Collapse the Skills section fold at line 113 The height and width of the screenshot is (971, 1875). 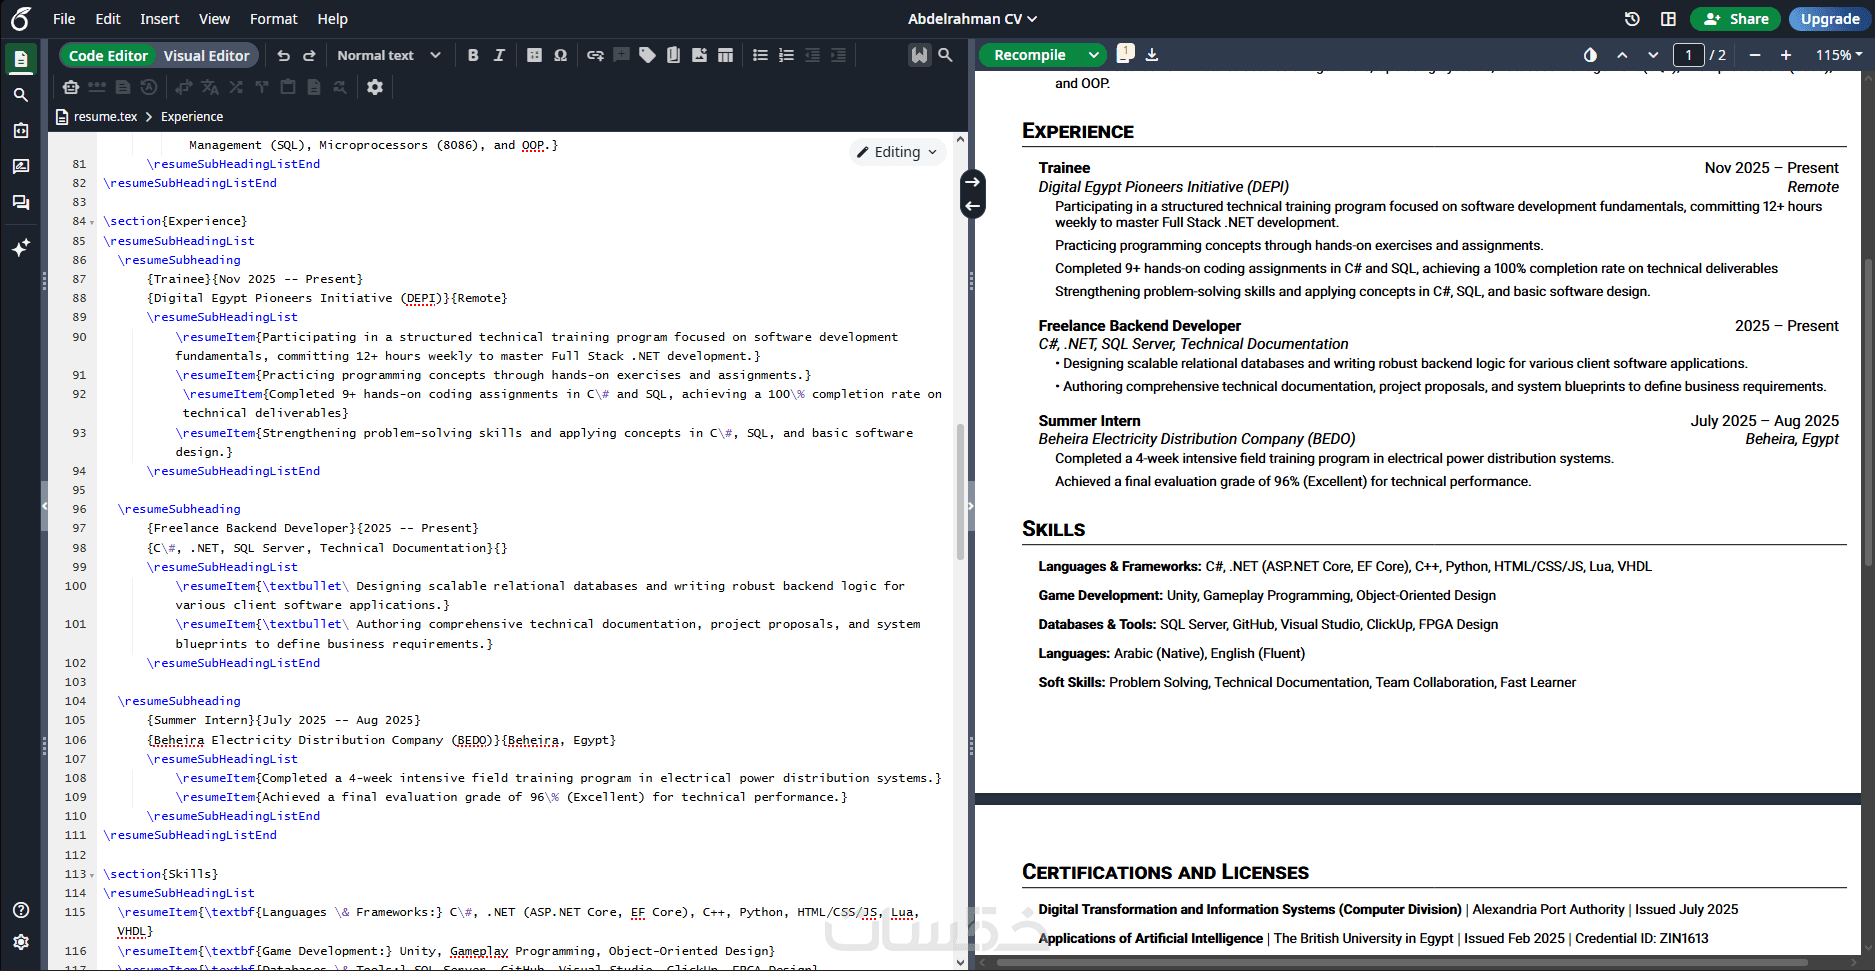click(x=92, y=875)
